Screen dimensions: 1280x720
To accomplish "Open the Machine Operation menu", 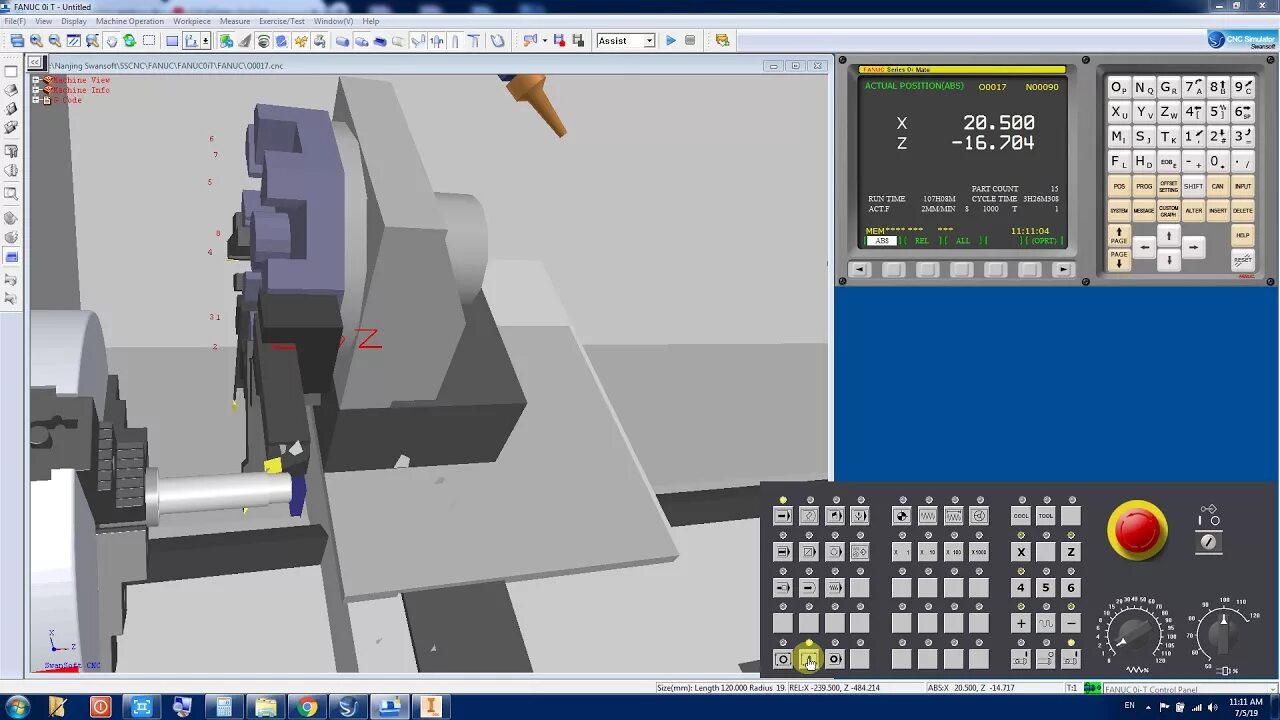I will tap(130, 21).
